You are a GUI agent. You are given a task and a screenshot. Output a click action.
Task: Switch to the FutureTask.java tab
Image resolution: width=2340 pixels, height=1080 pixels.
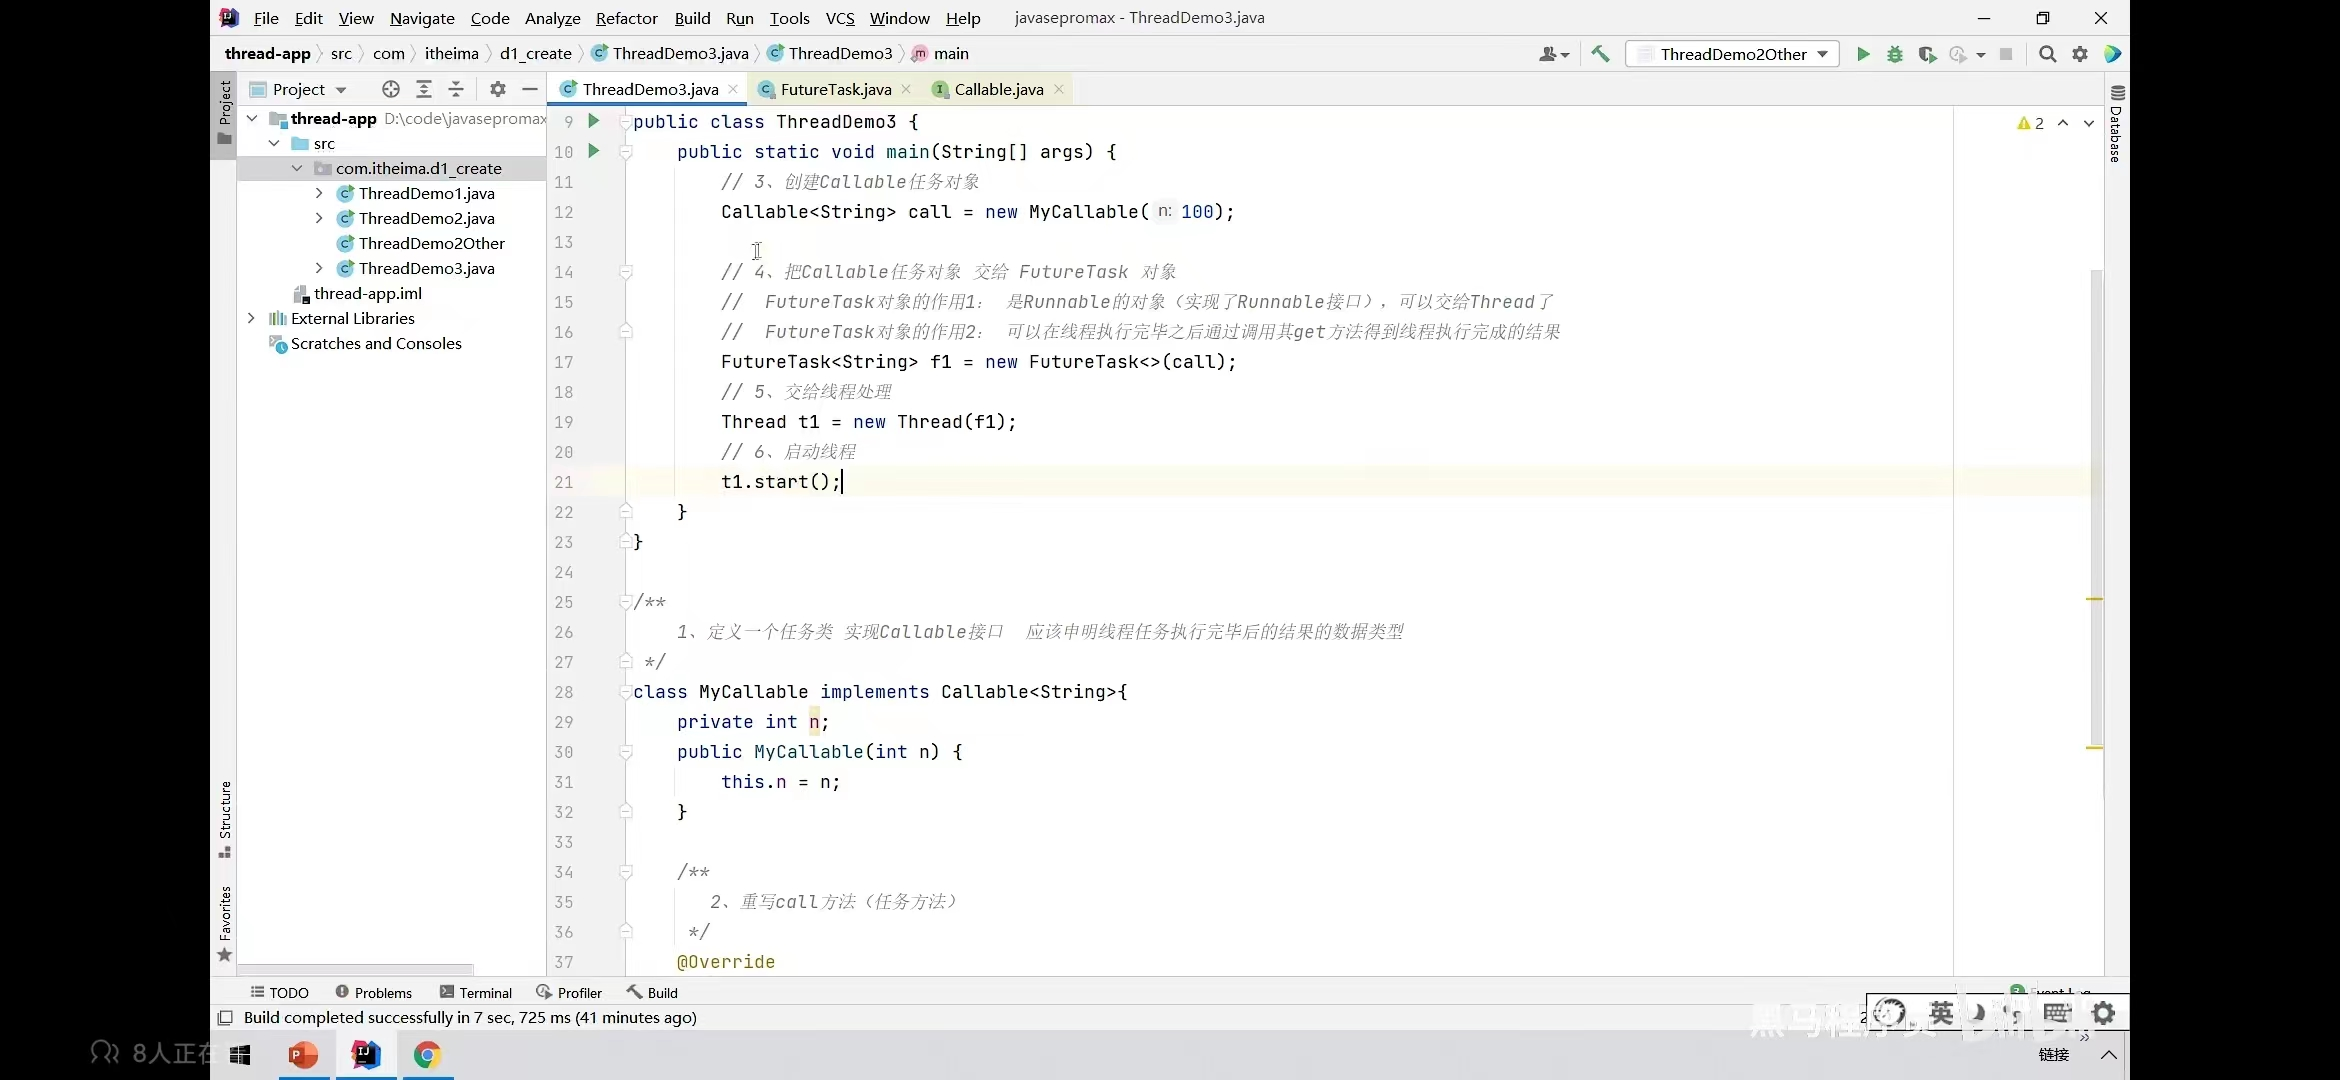click(835, 89)
